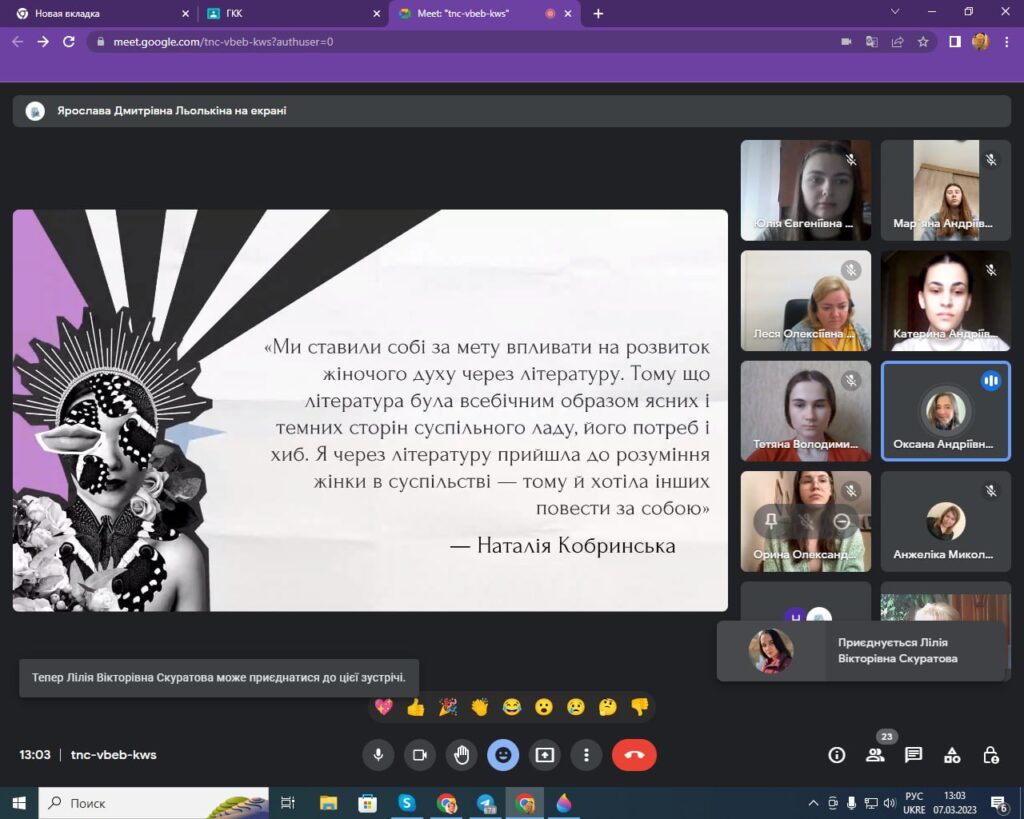Show the participants list with 23 people
1024x819 pixels.
875,755
